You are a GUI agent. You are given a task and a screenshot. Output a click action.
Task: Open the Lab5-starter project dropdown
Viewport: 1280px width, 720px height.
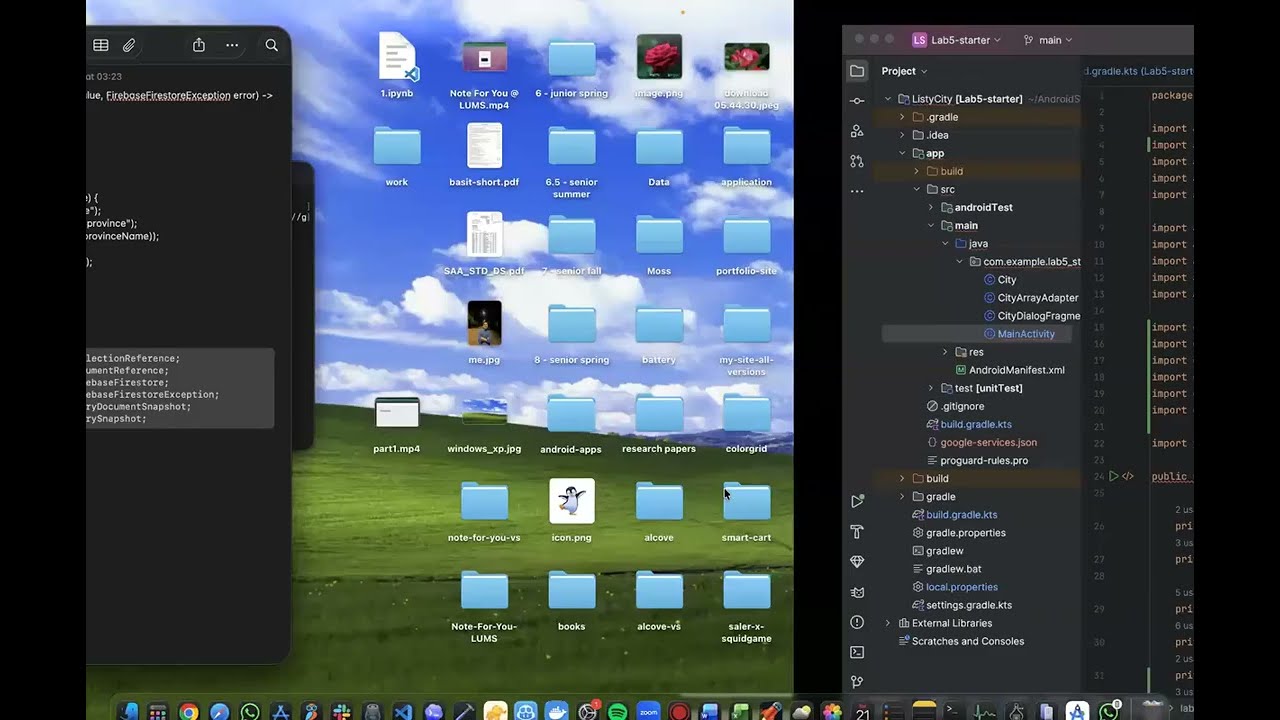click(x=957, y=40)
